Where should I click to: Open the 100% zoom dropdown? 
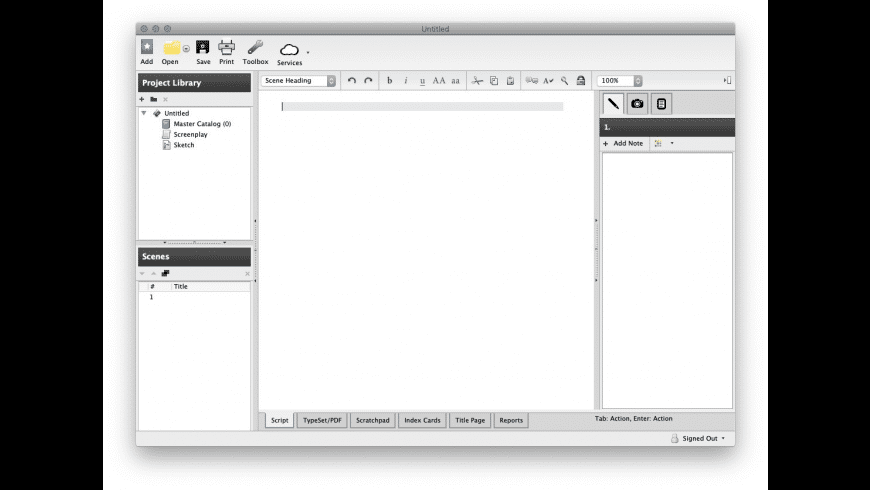coord(620,81)
